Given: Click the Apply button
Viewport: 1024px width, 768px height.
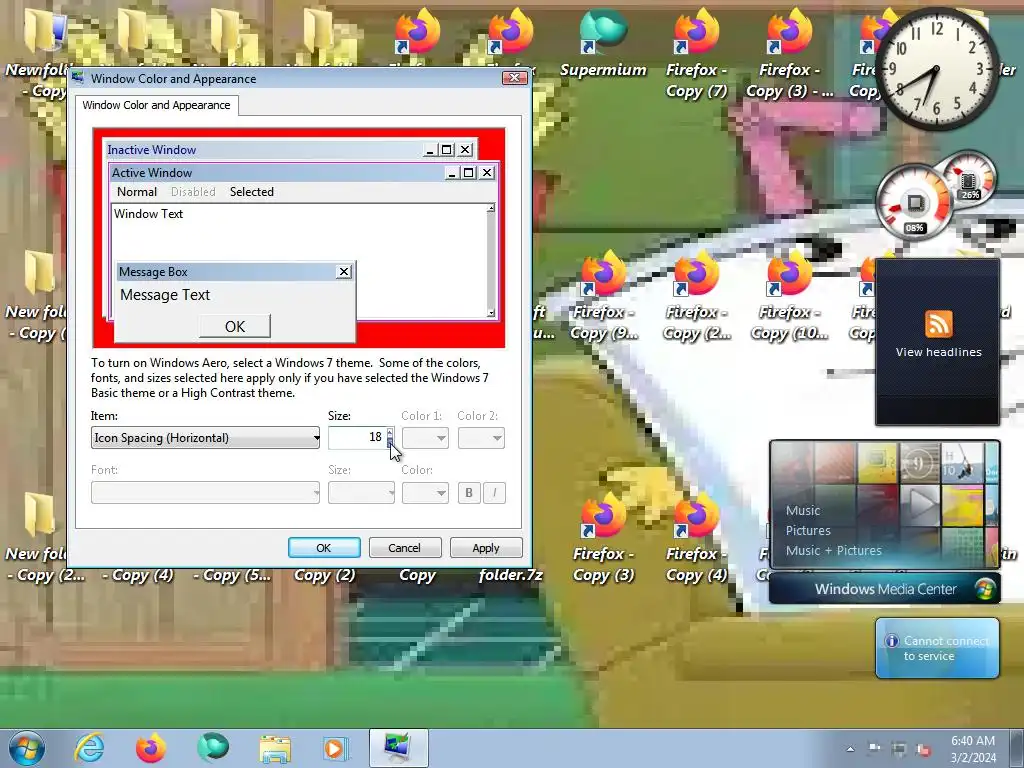Looking at the screenshot, I should tap(486, 548).
